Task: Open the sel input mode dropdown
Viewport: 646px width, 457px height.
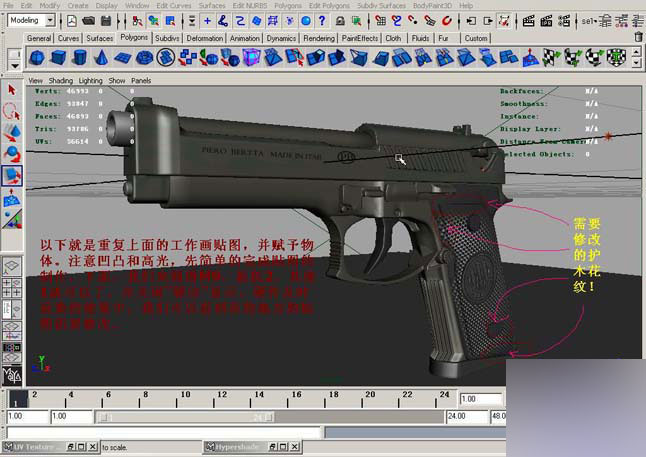Action: (x=589, y=21)
